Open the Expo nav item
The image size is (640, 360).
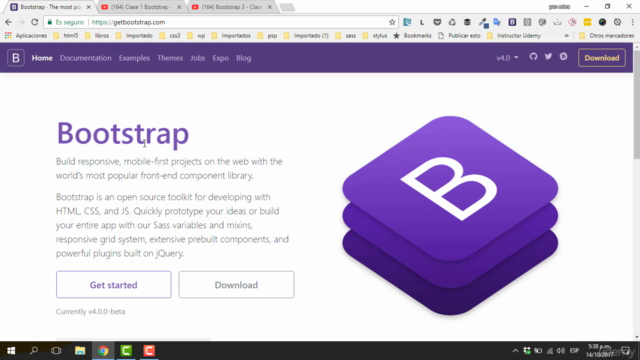pyautogui.click(x=220, y=58)
